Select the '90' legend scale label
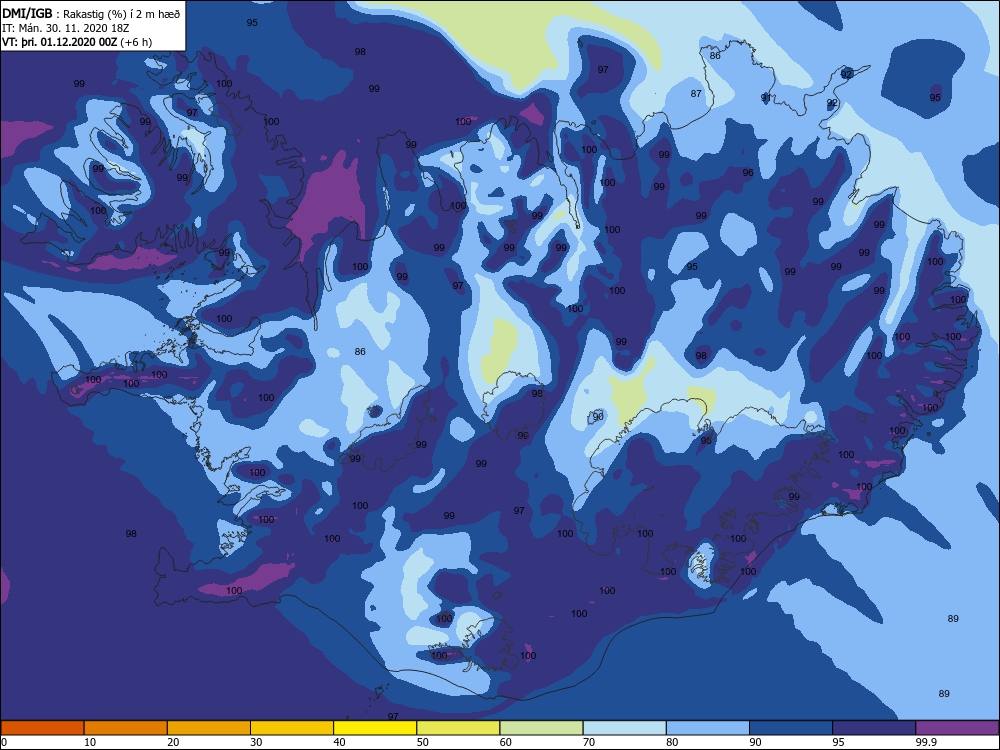1000x750 pixels. point(755,742)
